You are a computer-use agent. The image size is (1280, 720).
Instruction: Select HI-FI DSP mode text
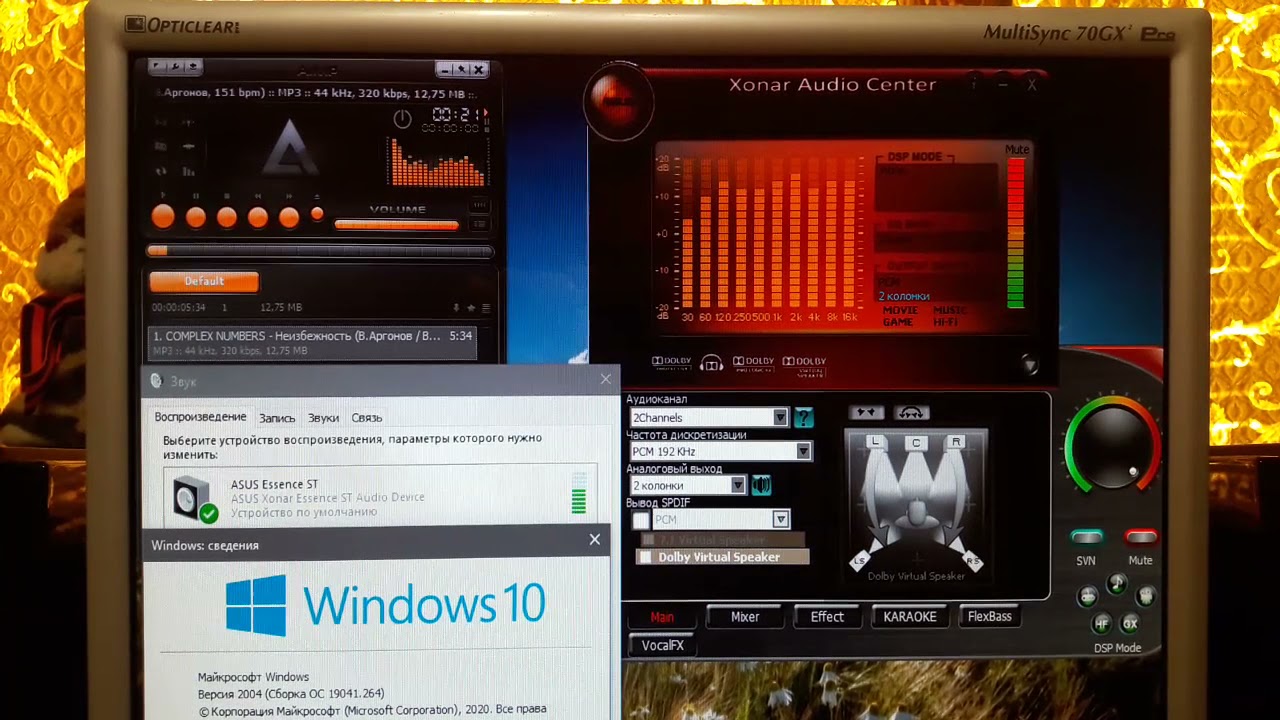pos(945,322)
